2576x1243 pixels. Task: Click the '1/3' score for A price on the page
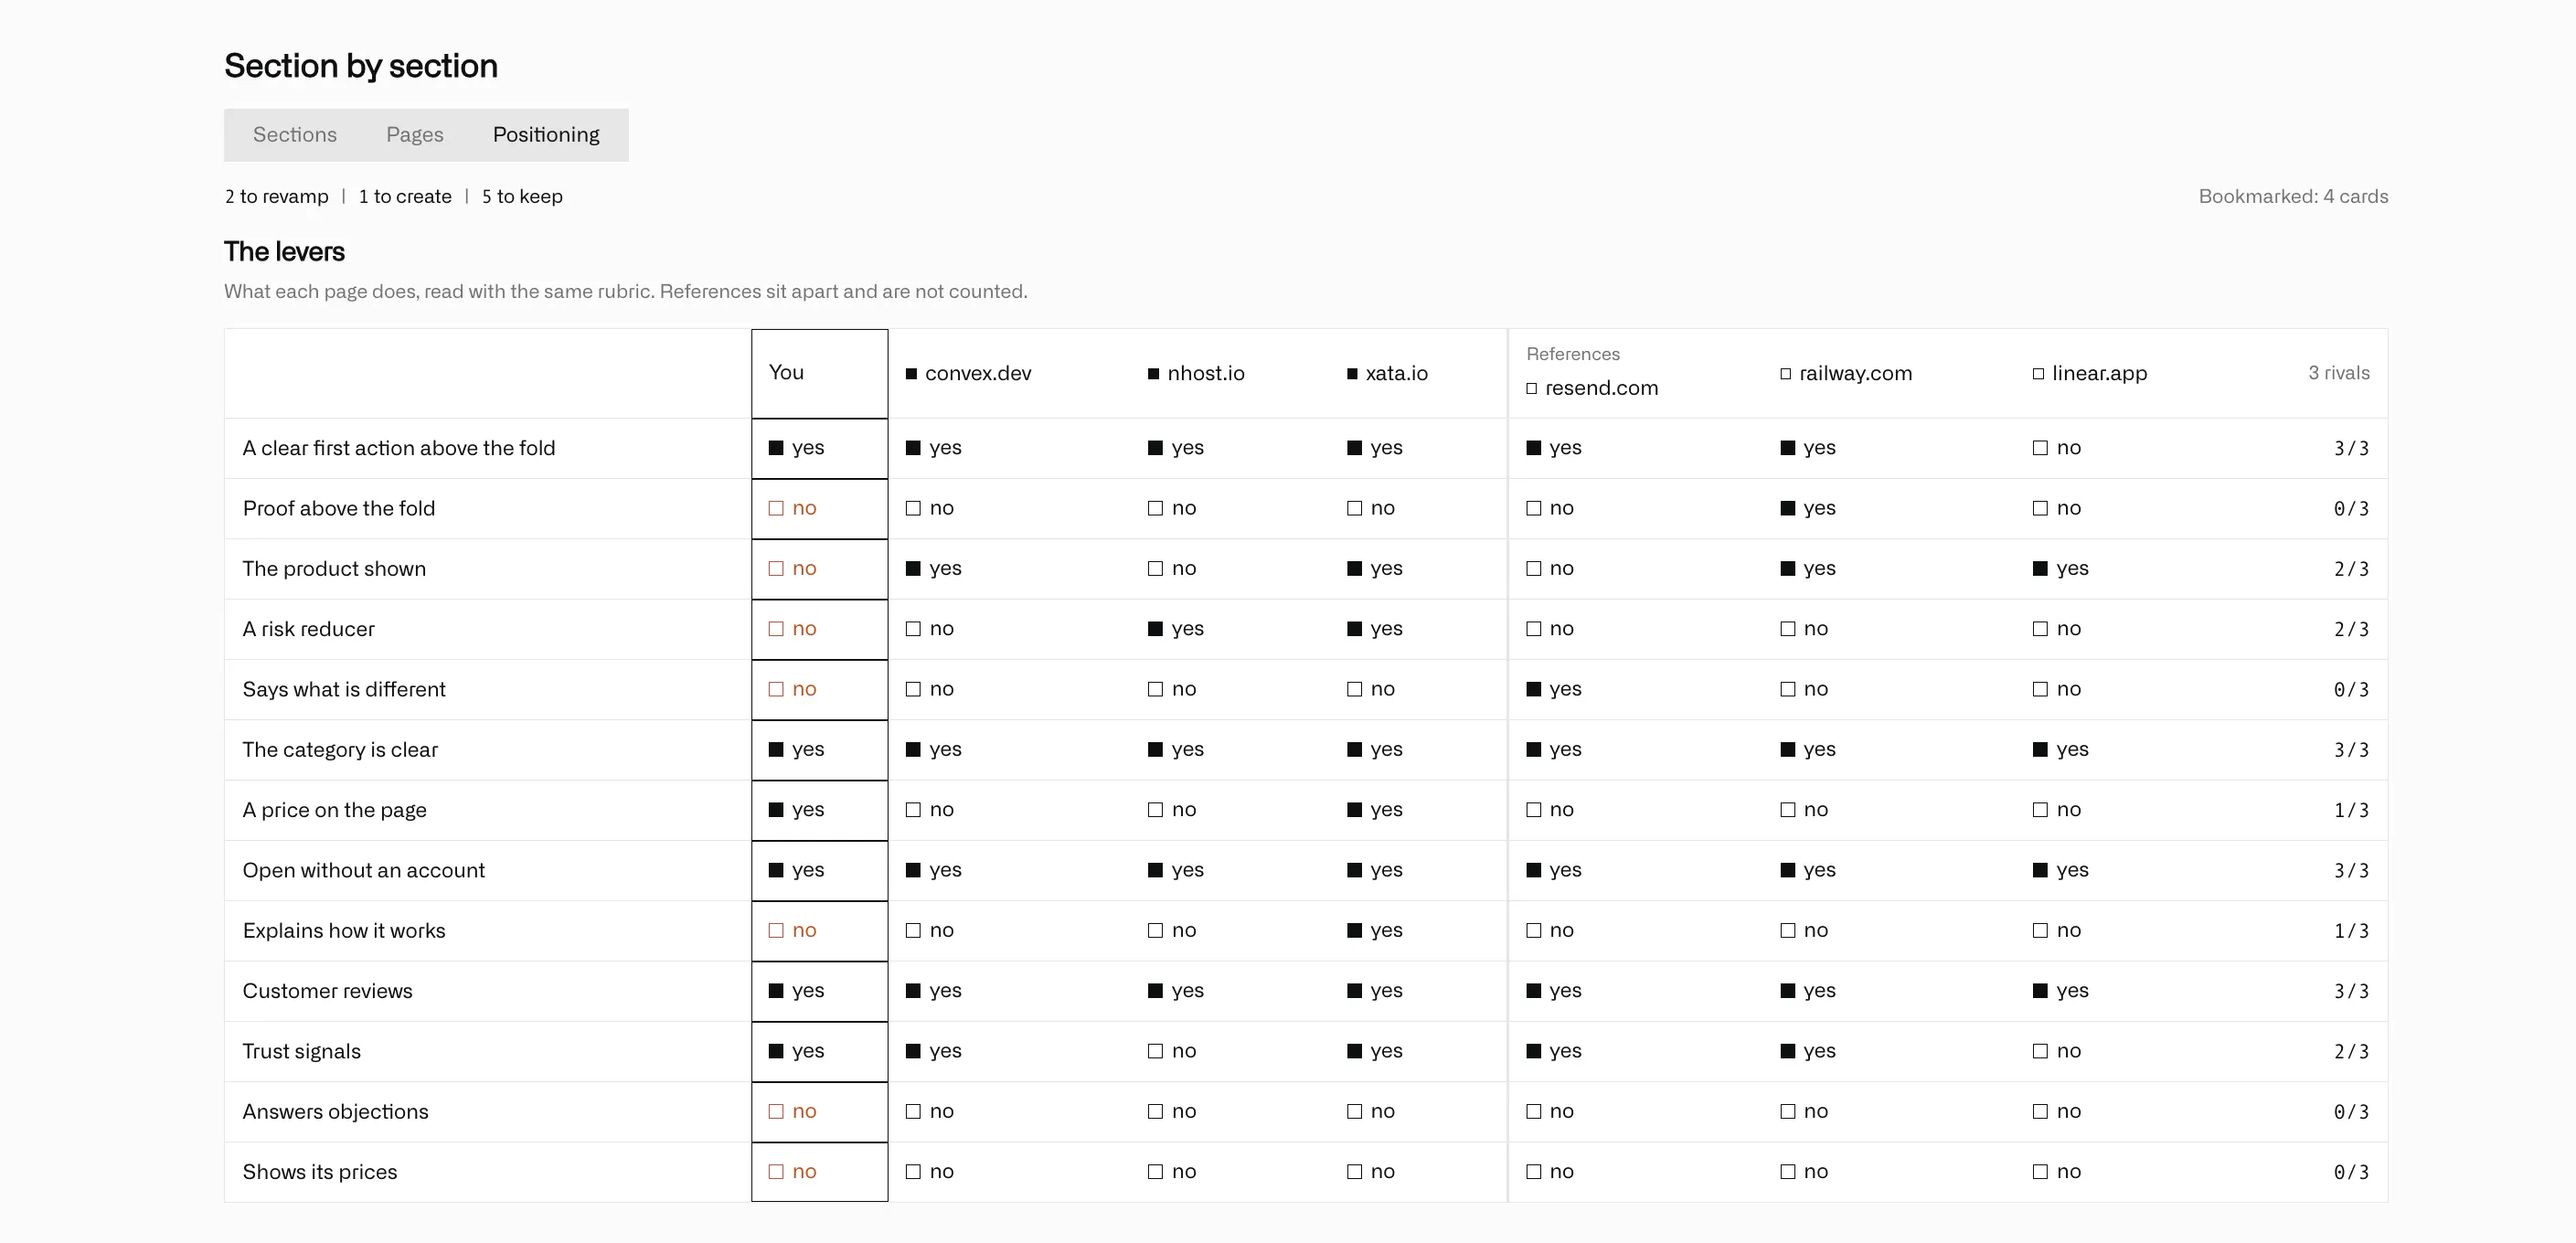coord(2351,811)
